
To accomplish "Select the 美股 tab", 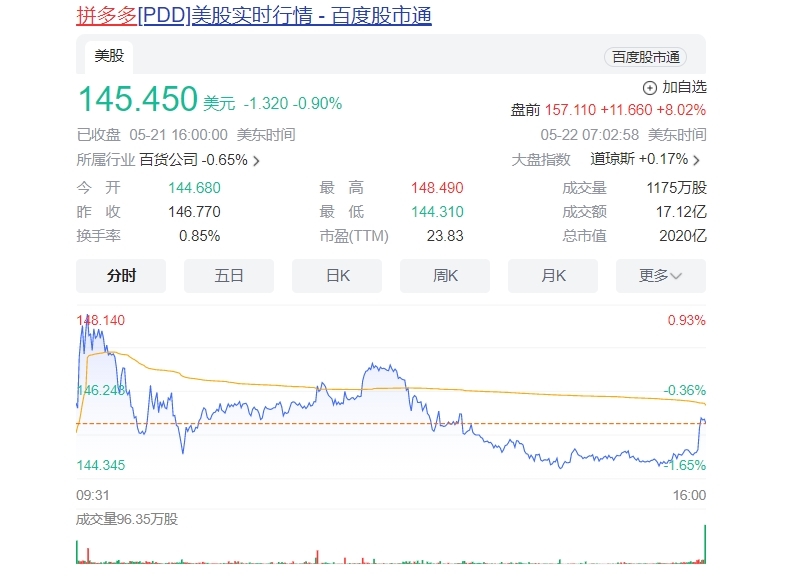I will coord(109,56).
